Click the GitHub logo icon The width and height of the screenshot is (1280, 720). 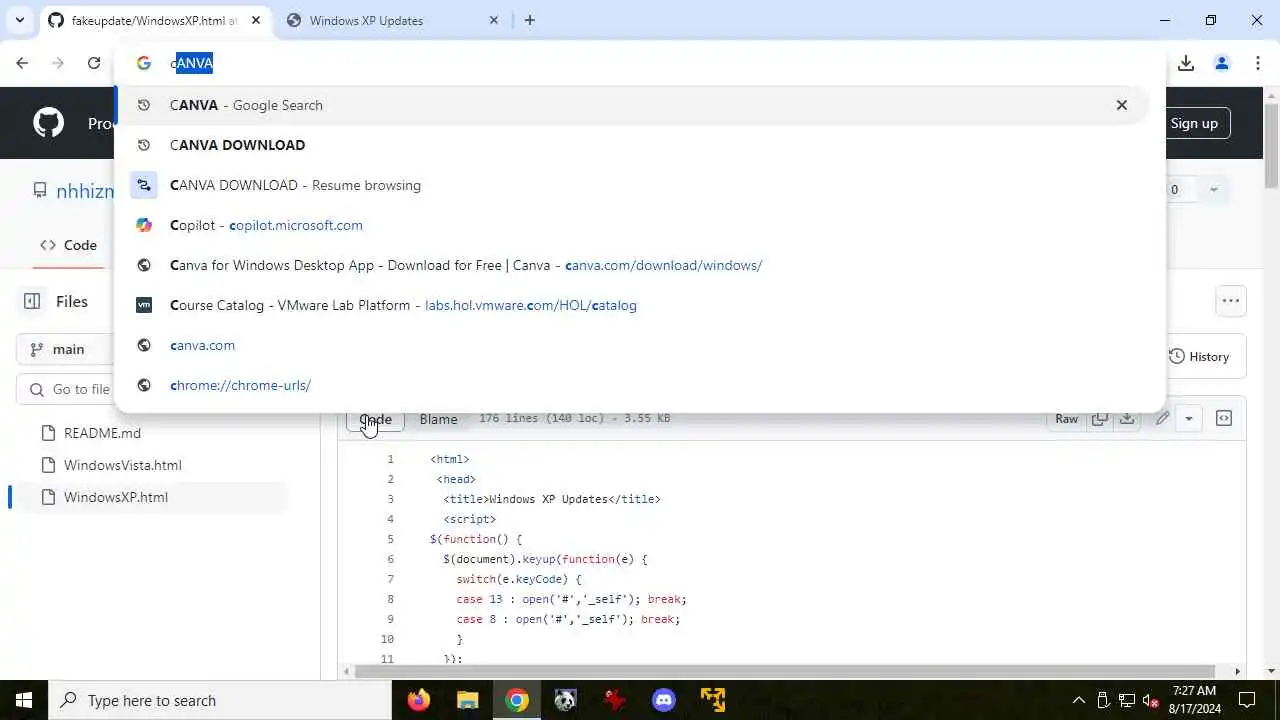[48, 123]
